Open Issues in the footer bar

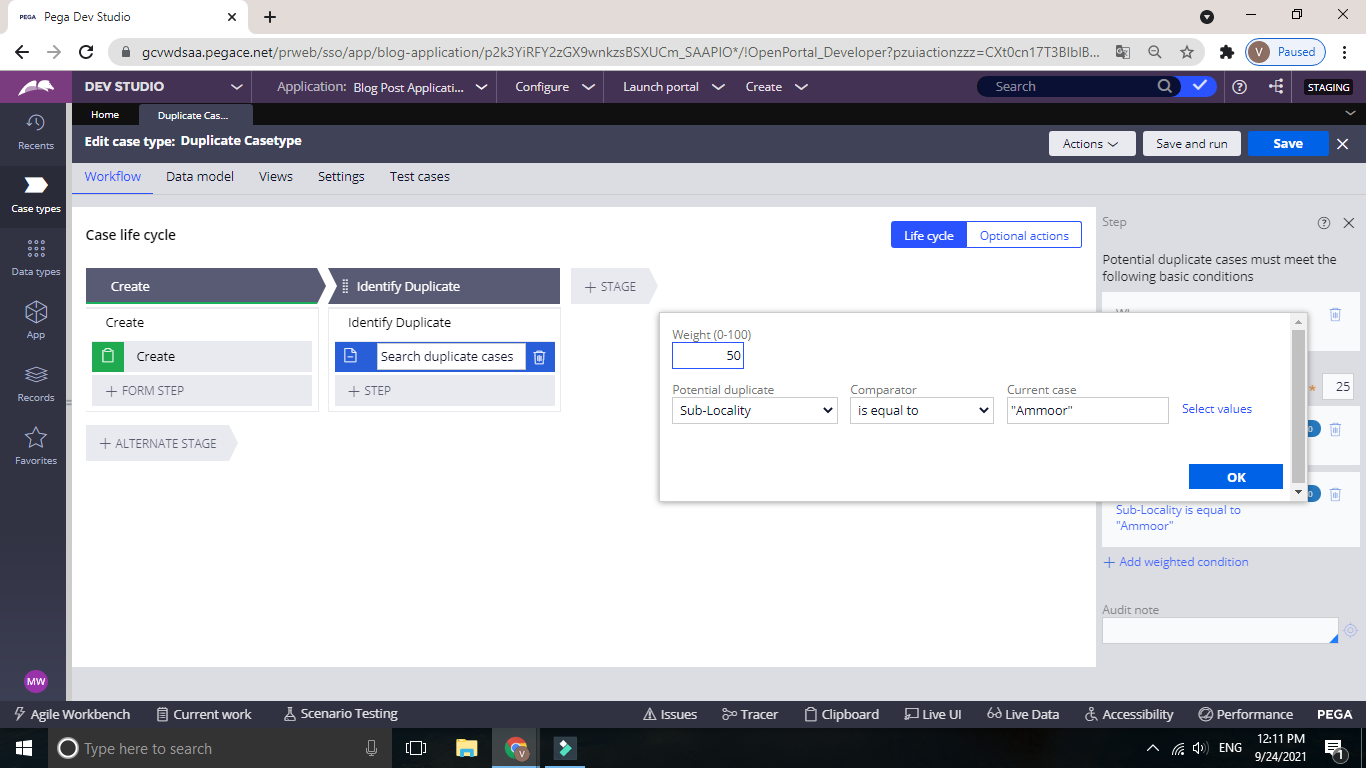(x=669, y=714)
